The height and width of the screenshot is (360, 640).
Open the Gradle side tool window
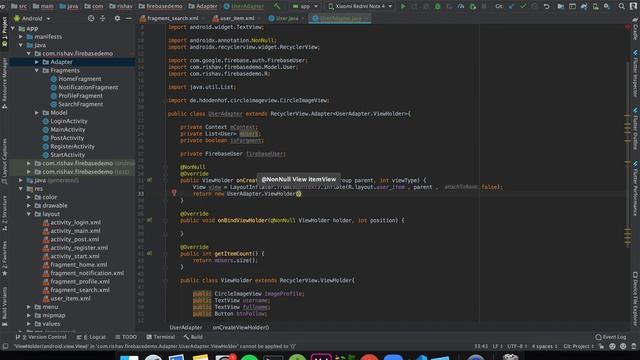coord(636,29)
